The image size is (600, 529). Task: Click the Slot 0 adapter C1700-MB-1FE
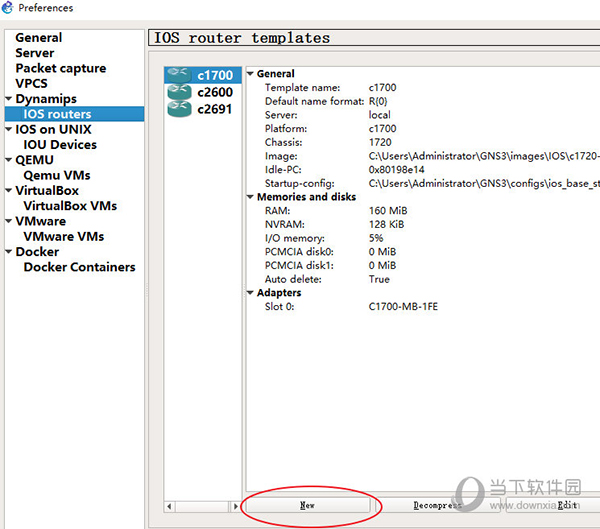(403, 307)
